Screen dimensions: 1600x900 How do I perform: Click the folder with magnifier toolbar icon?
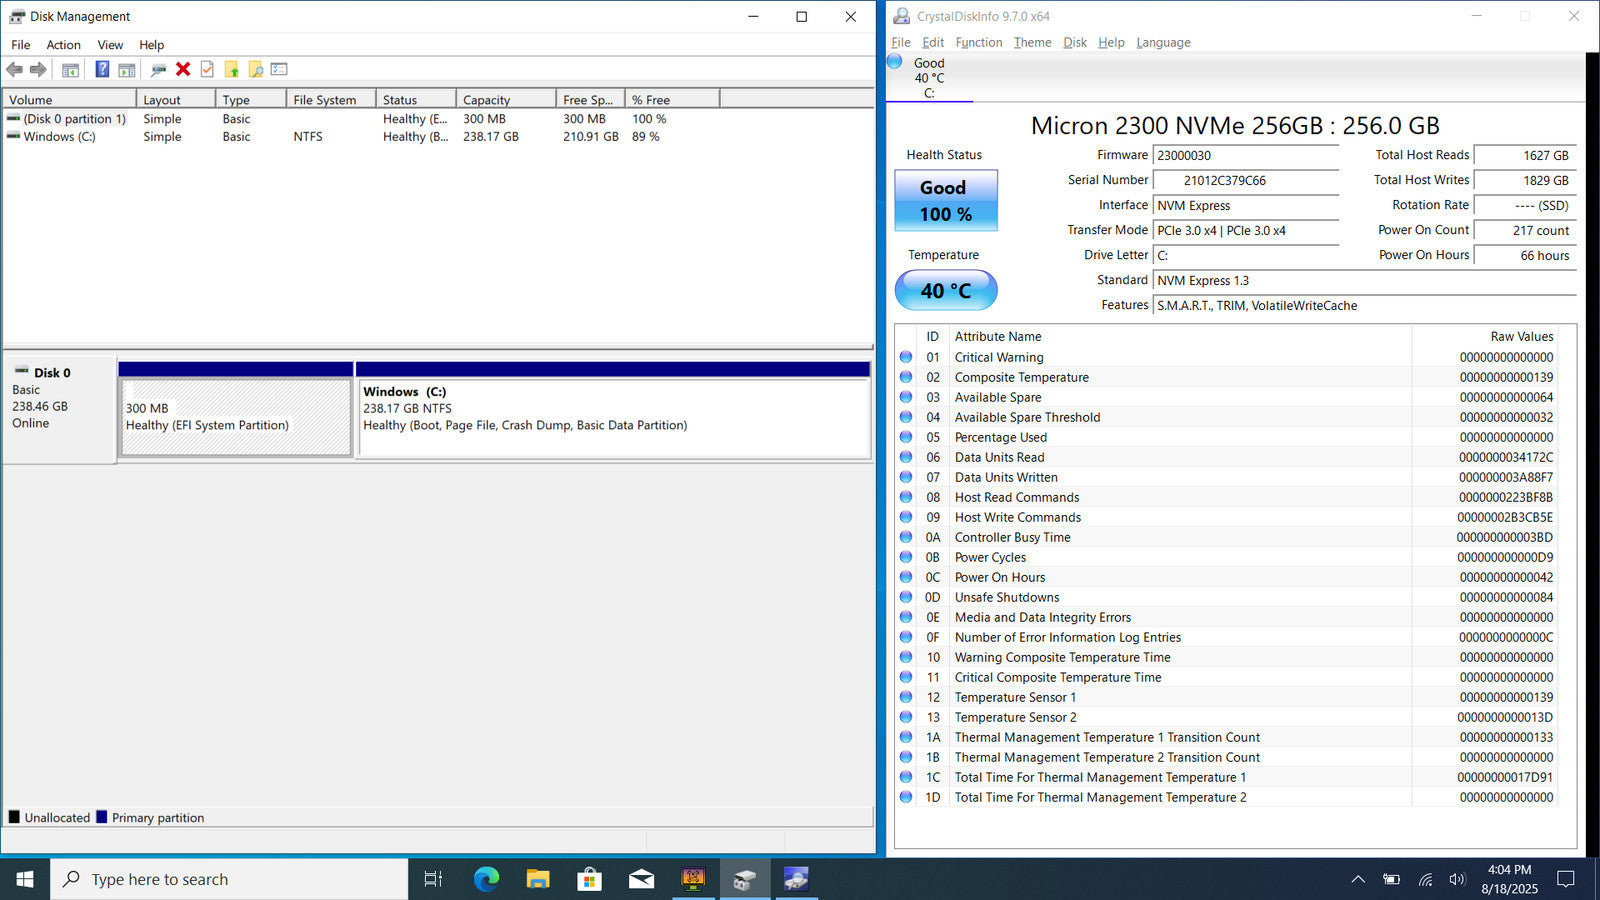pos(256,69)
